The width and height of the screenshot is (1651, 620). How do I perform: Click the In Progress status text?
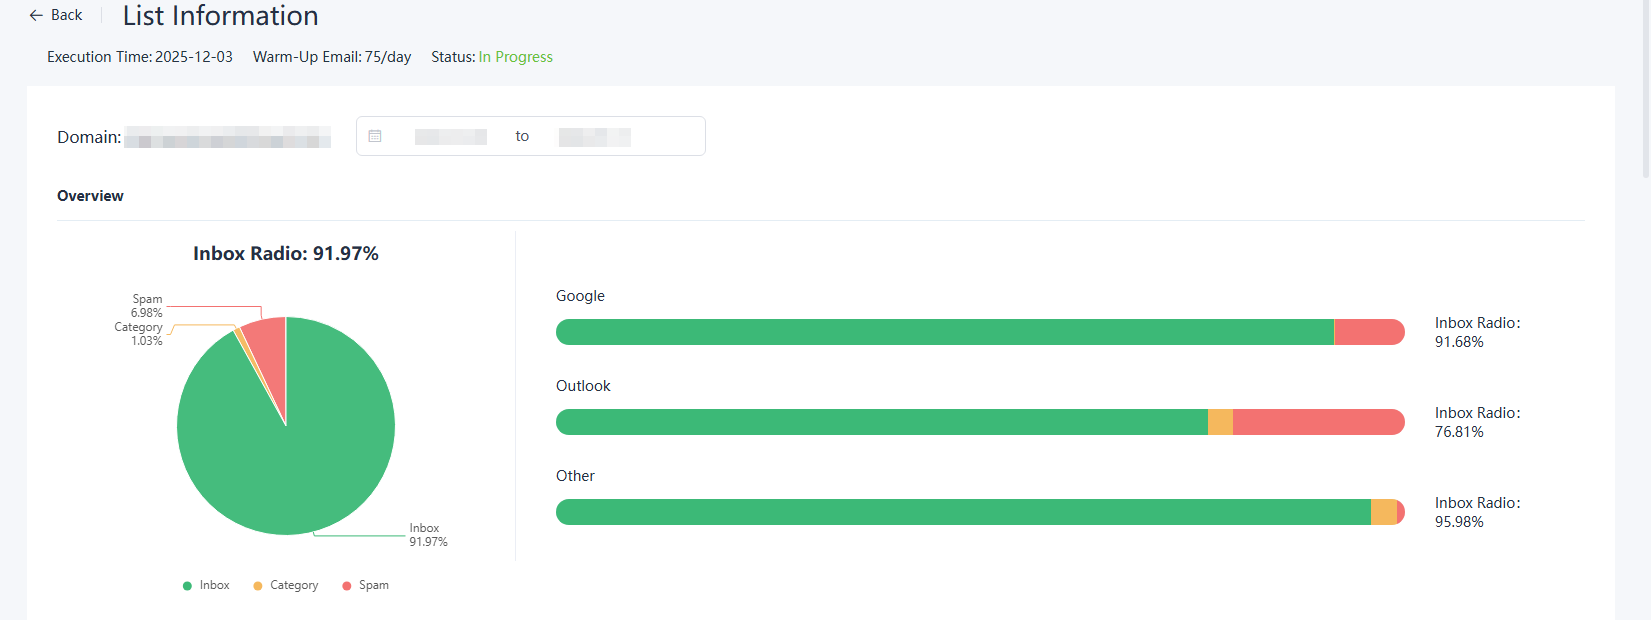[x=515, y=57]
